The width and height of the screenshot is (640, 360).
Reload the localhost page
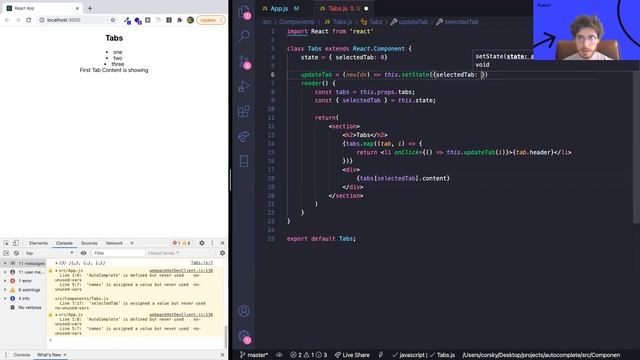point(29,20)
